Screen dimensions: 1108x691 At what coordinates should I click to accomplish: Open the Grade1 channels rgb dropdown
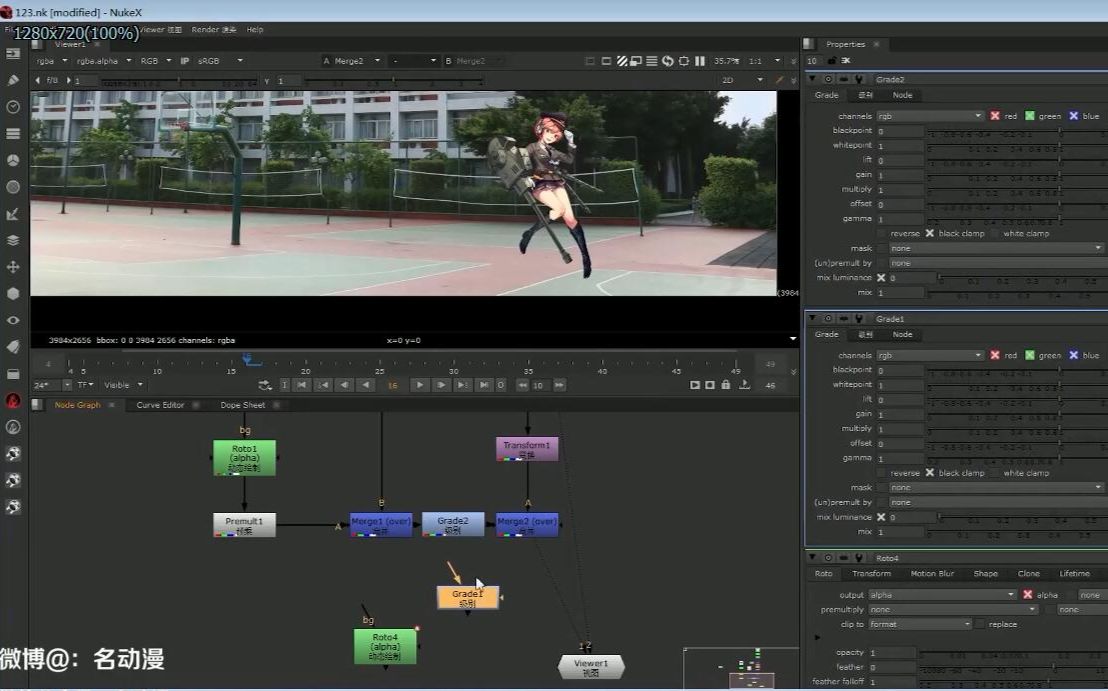pos(929,355)
